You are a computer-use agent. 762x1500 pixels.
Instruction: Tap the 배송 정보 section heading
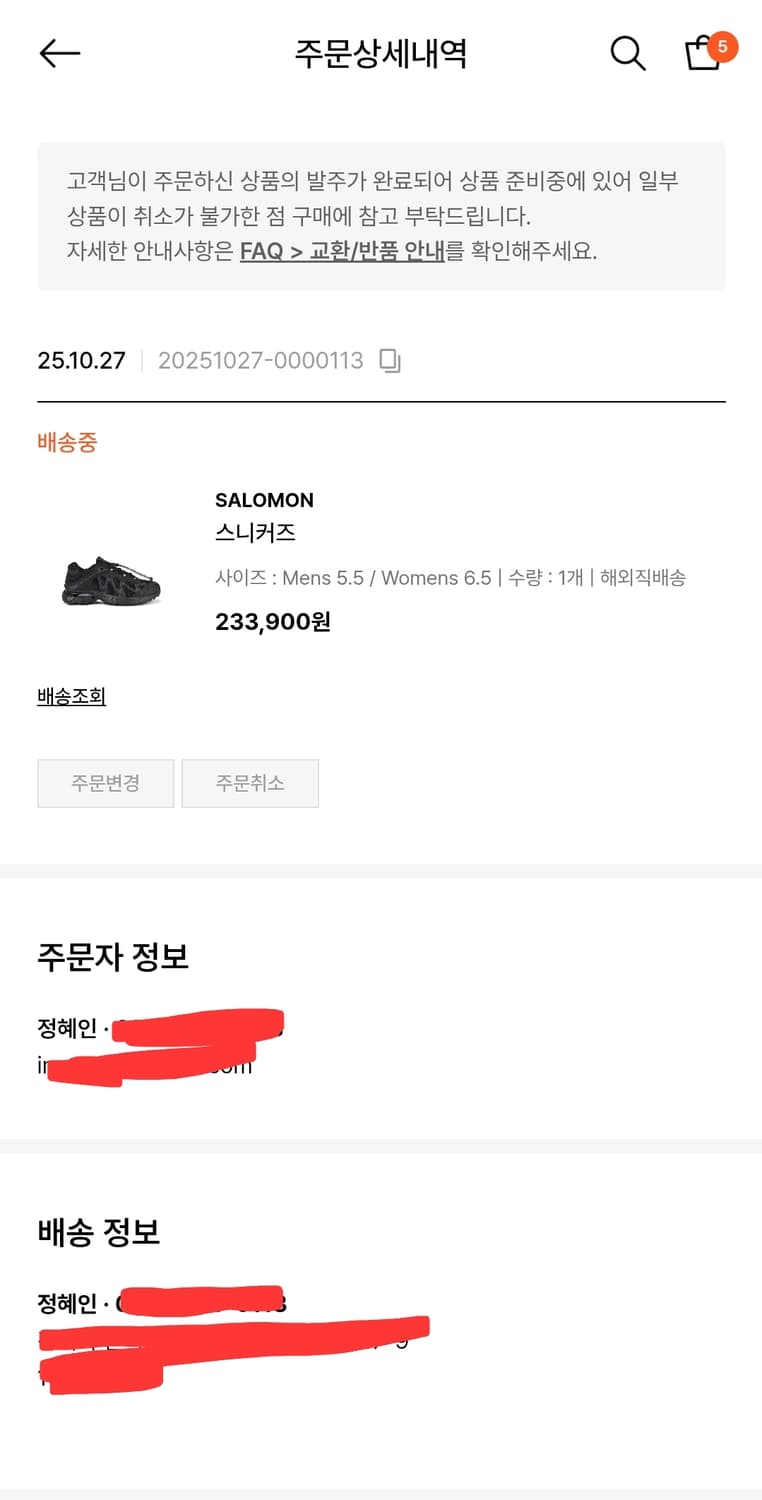pos(98,1232)
